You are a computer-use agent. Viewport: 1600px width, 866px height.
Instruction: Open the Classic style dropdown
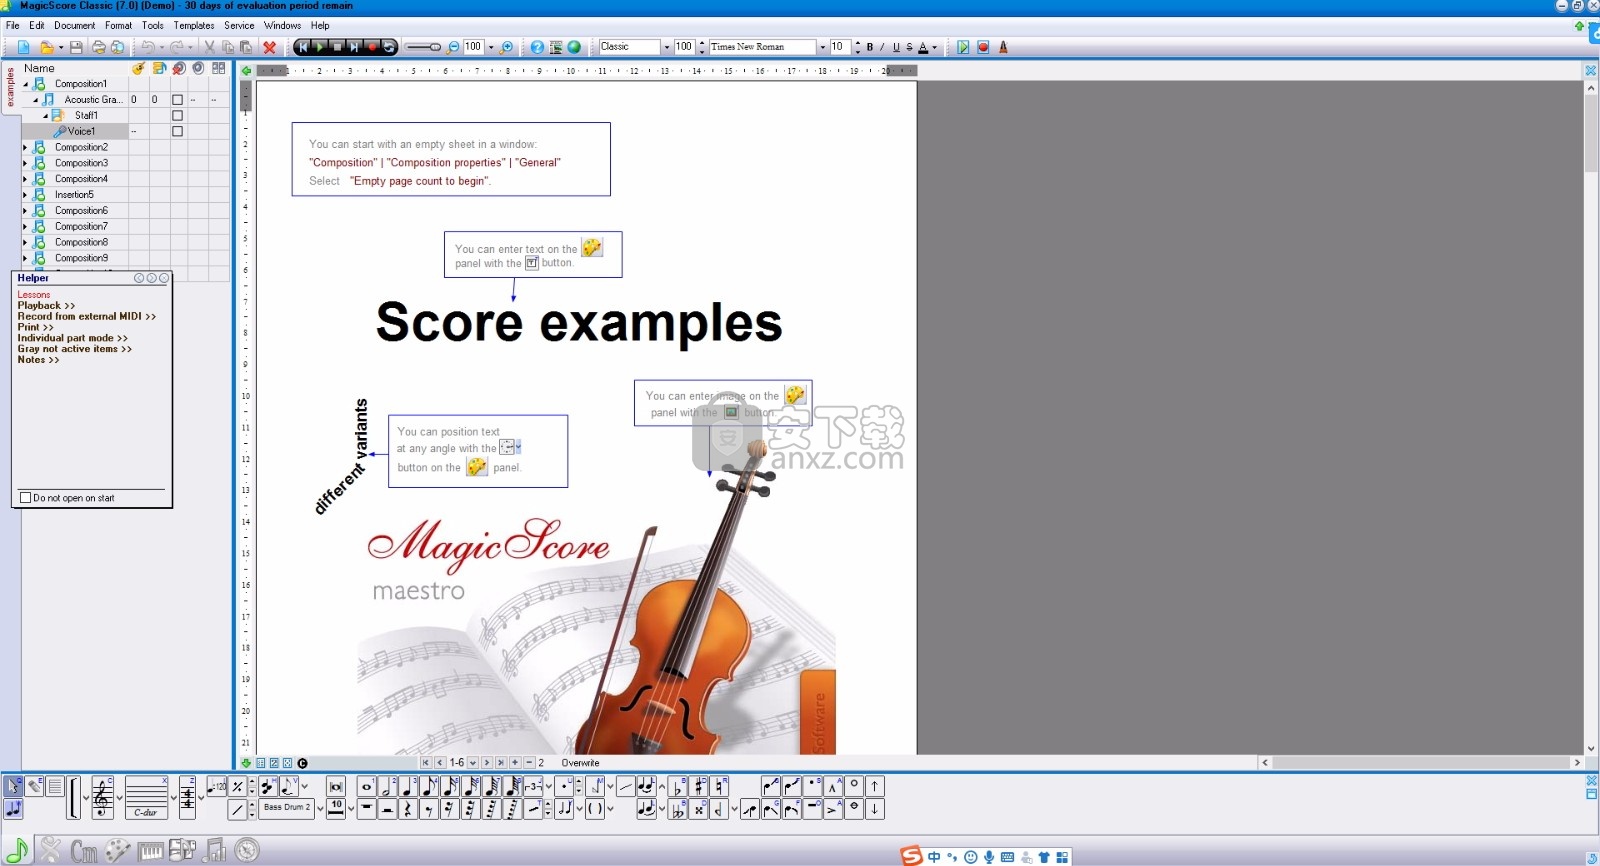click(x=667, y=47)
